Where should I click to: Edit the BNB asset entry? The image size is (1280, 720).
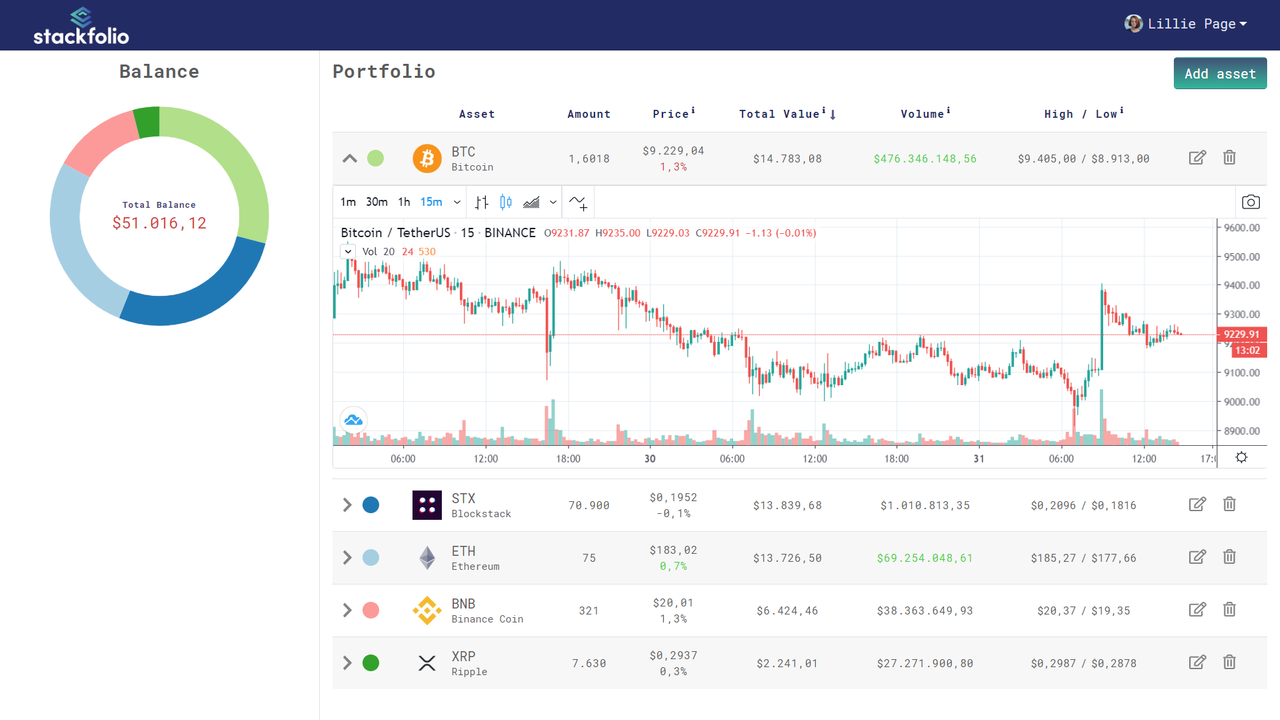[1197, 610]
